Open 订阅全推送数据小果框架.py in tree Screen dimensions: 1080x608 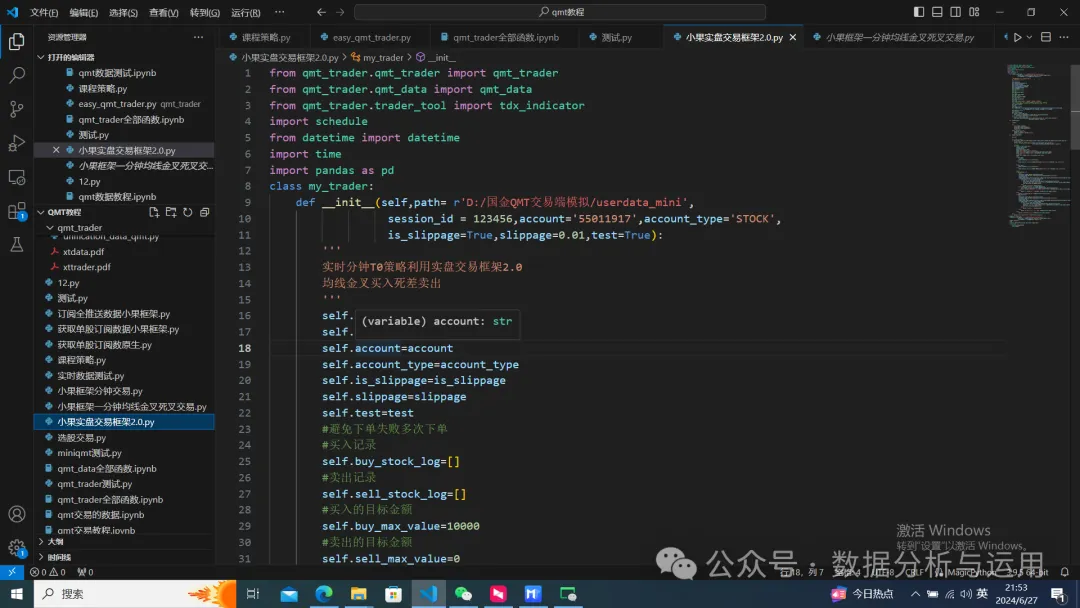[x=113, y=313]
